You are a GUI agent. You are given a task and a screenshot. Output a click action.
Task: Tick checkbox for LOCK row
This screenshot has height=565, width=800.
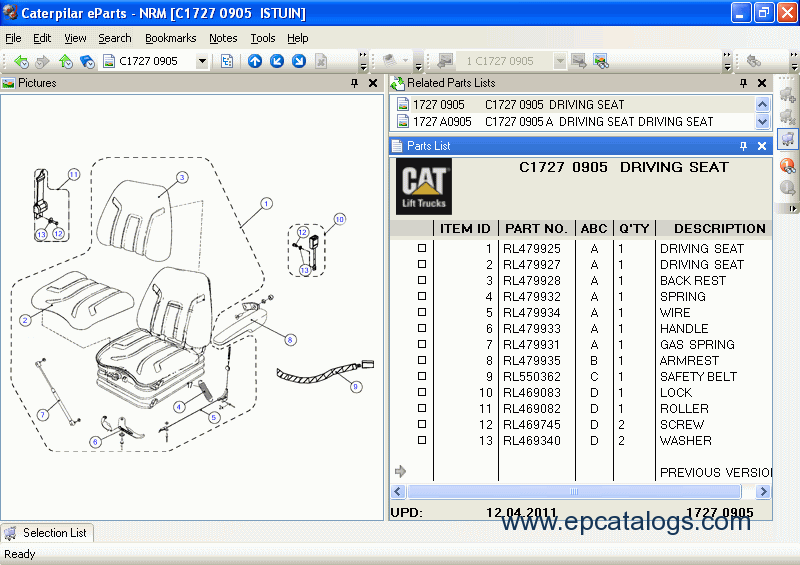(422, 392)
